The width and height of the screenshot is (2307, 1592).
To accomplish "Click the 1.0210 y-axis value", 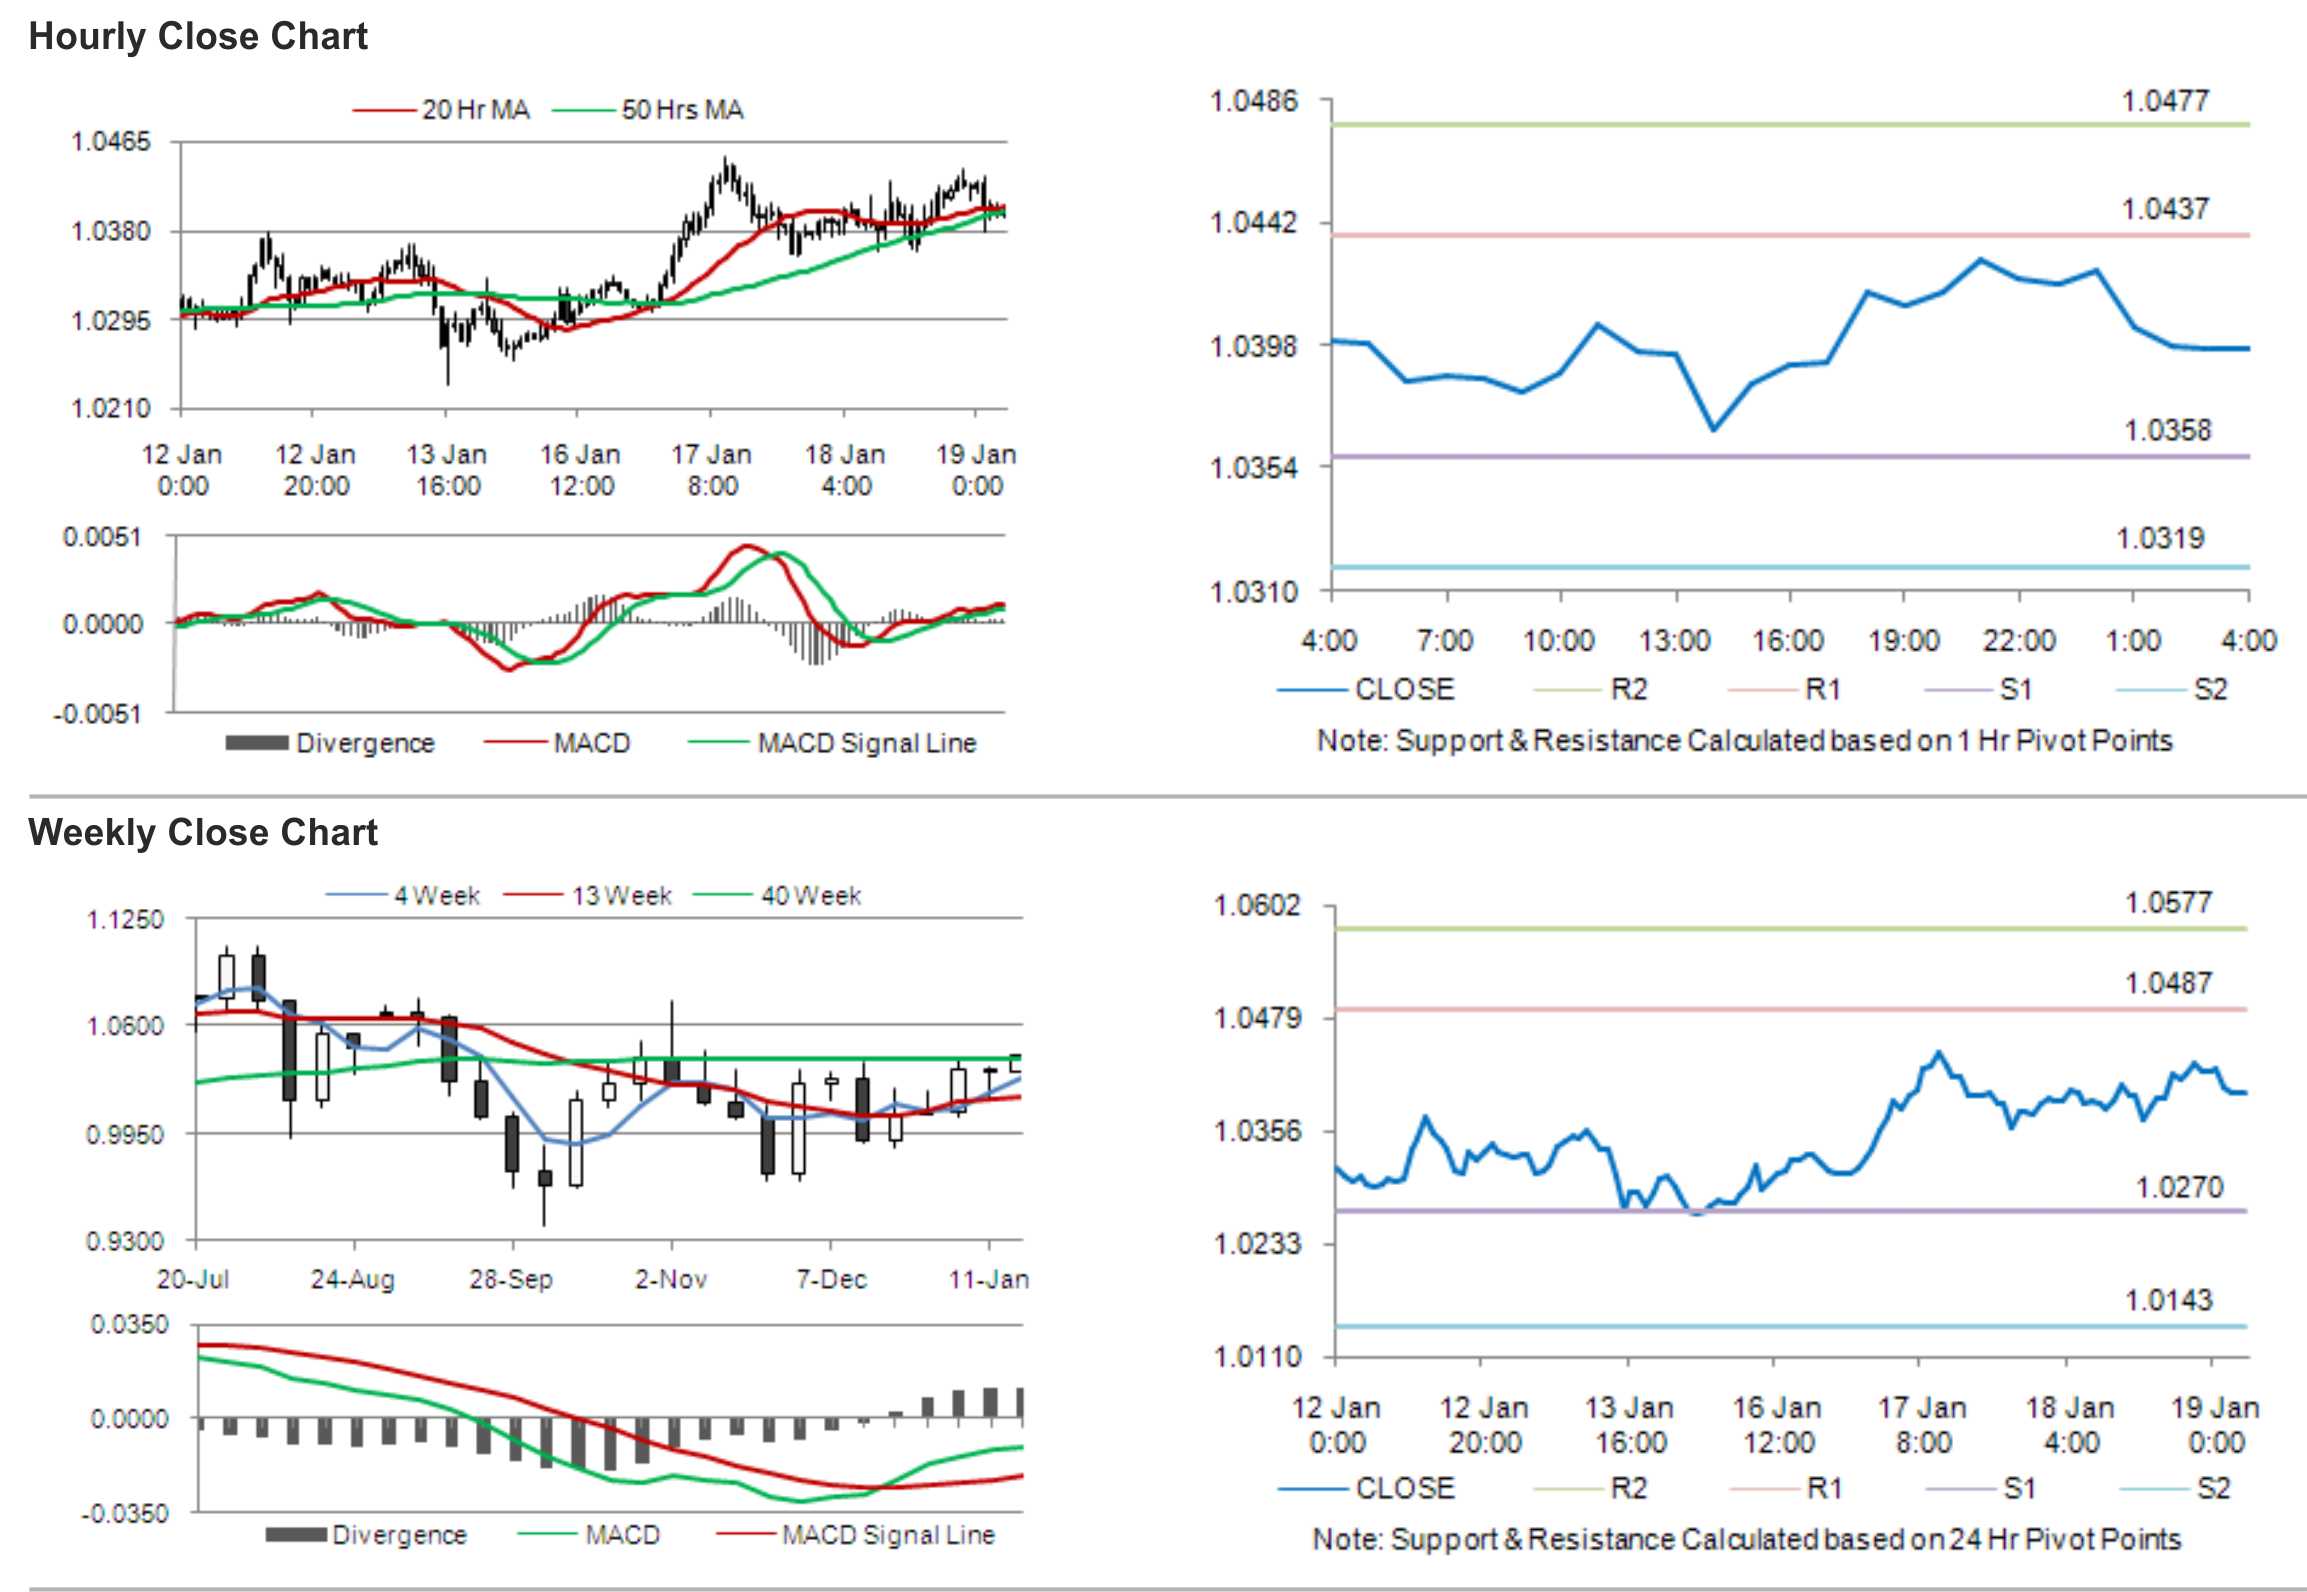I will coord(111,409).
